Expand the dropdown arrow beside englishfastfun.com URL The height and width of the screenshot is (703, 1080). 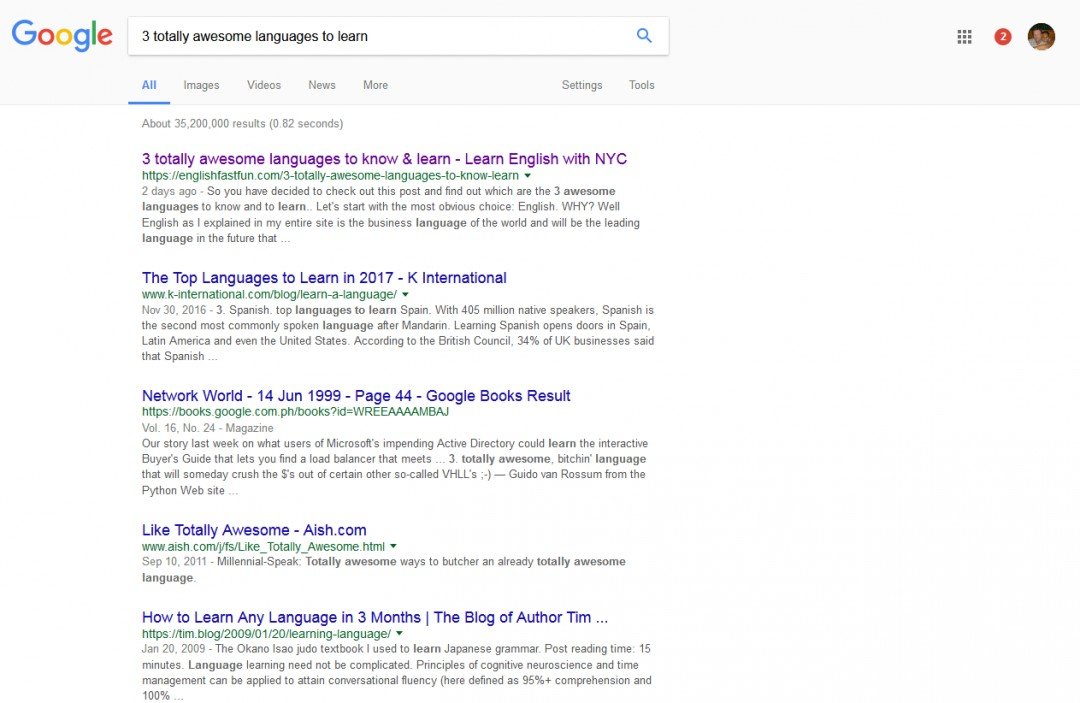click(x=528, y=176)
